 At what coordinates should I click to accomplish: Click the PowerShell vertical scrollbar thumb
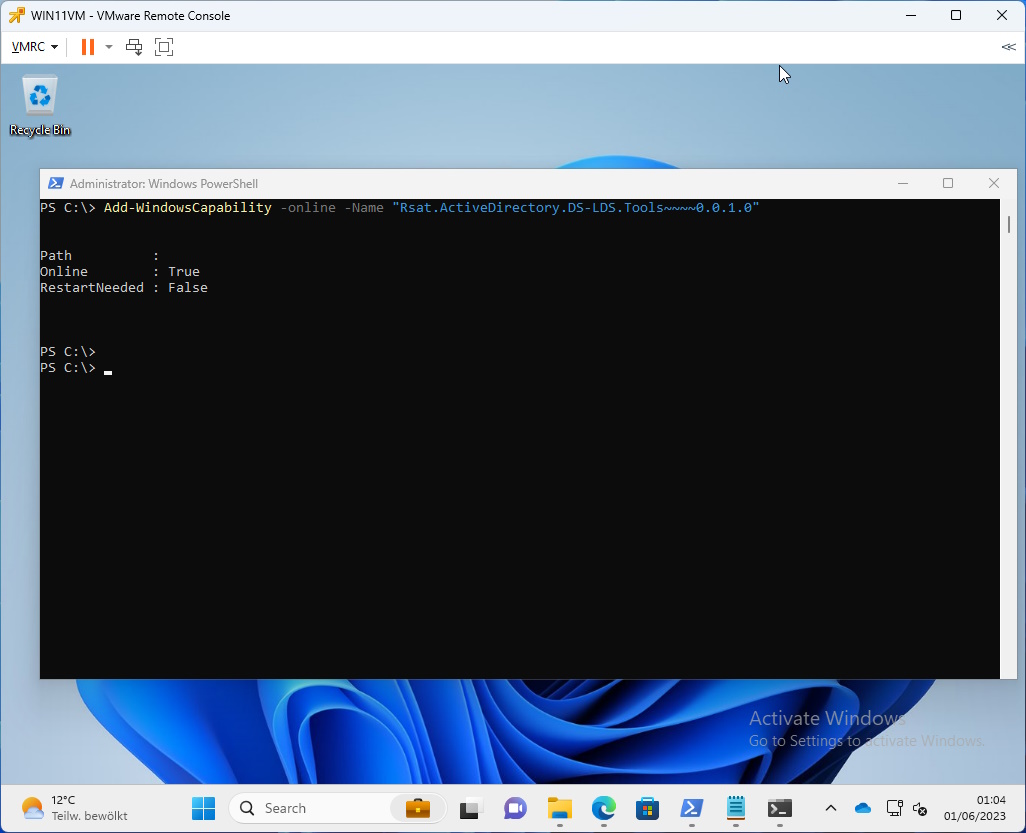point(1008,224)
